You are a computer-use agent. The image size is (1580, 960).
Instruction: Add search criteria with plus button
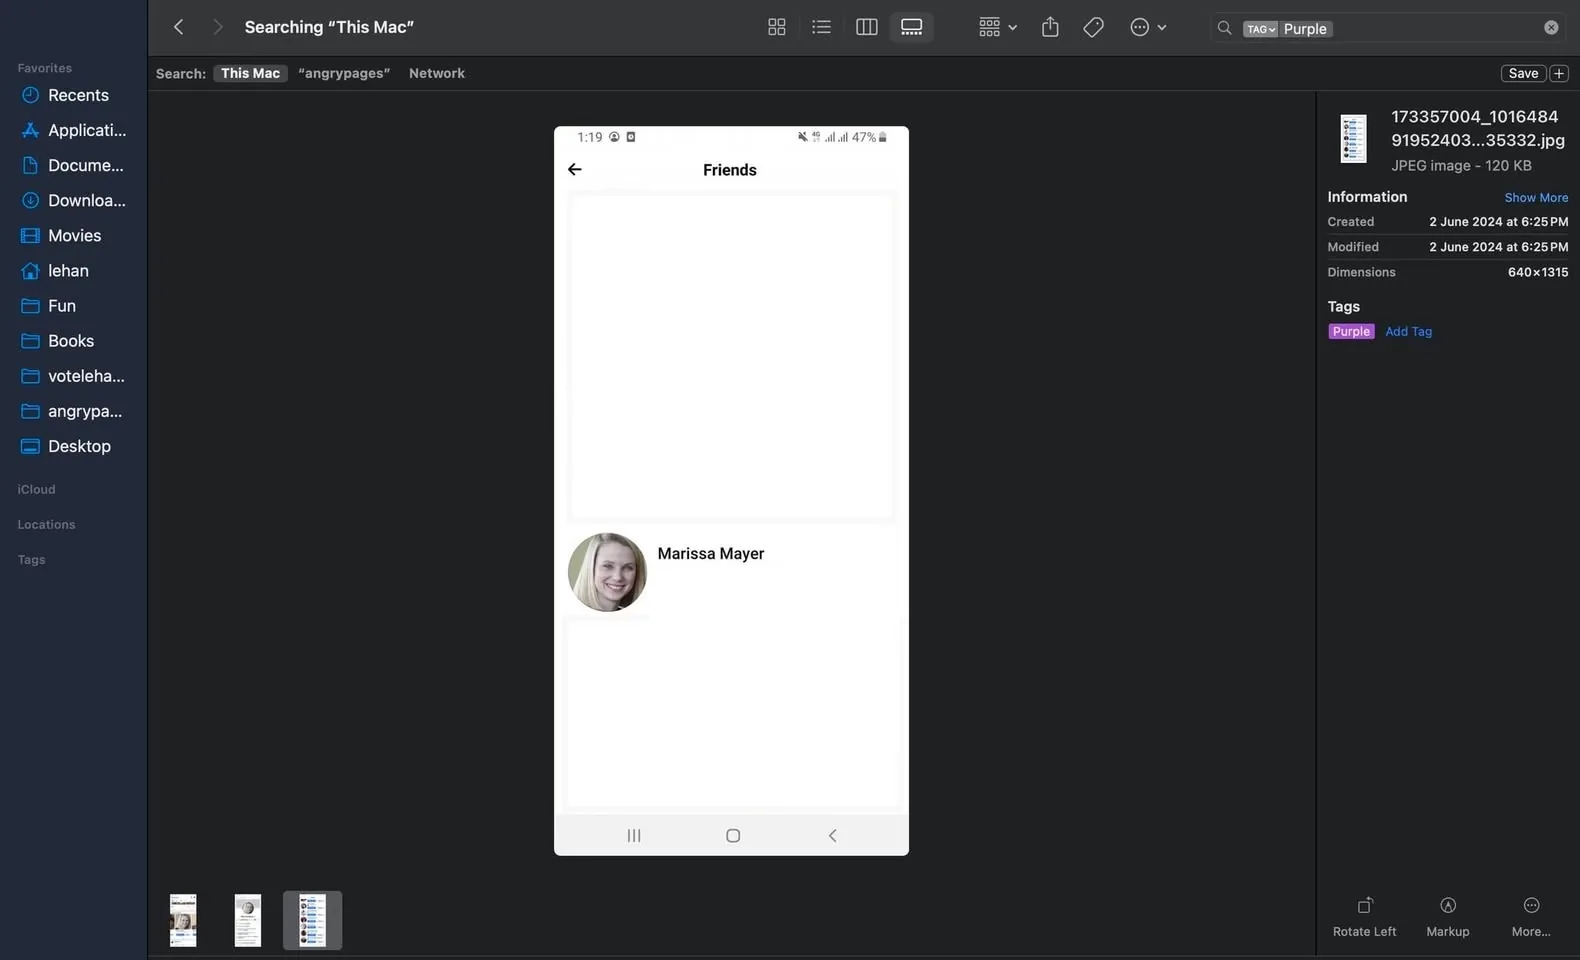tap(1559, 73)
